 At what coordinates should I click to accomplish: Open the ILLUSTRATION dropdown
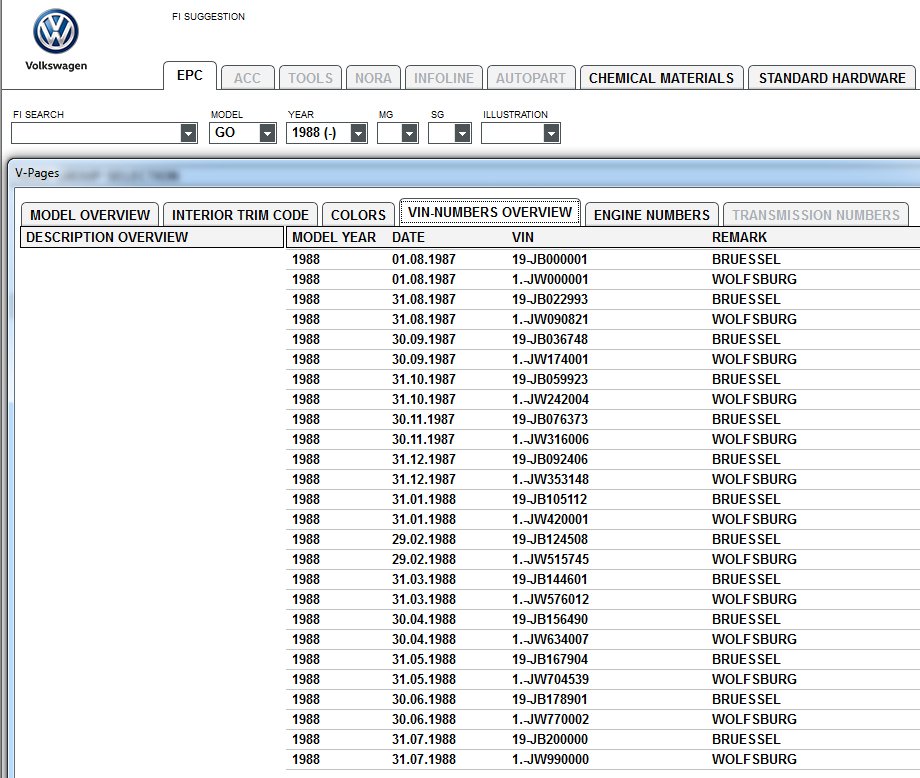pos(550,133)
